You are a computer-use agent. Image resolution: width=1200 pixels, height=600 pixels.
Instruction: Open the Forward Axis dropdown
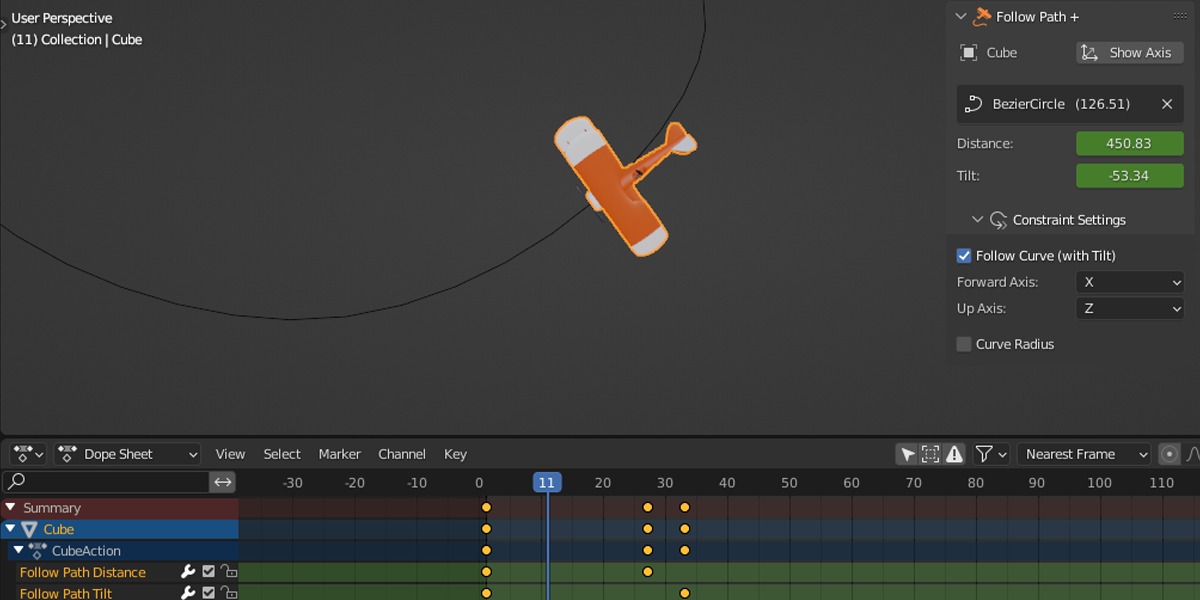pos(1129,282)
